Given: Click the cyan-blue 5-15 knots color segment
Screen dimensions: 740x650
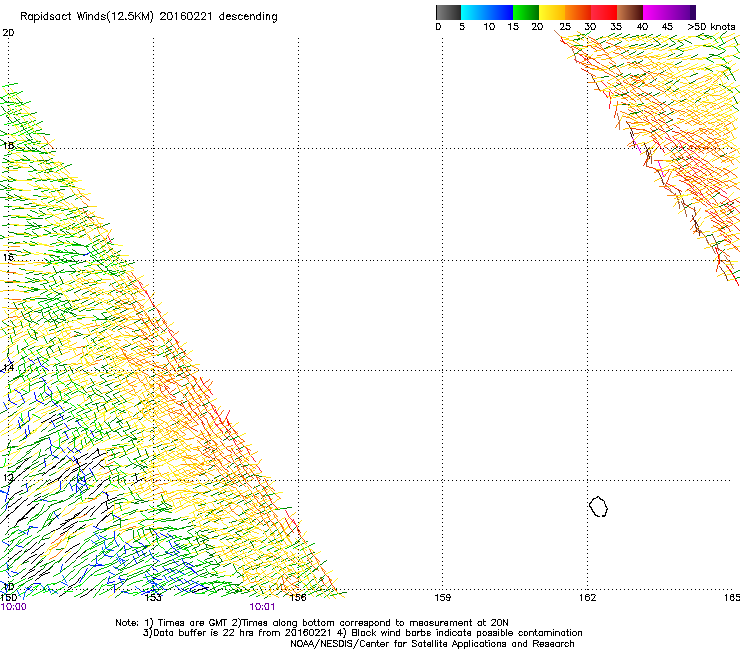Looking at the screenshot, I should pyautogui.click(x=487, y=12).
